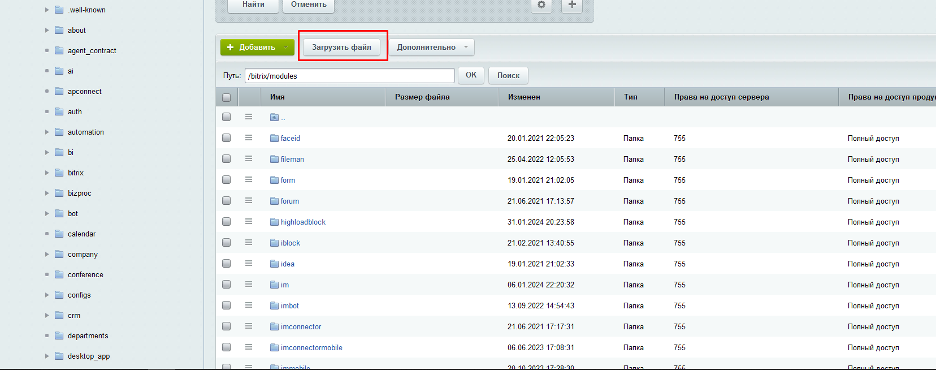
Task: Check the checkbox for the form folder
Action: 226,180
